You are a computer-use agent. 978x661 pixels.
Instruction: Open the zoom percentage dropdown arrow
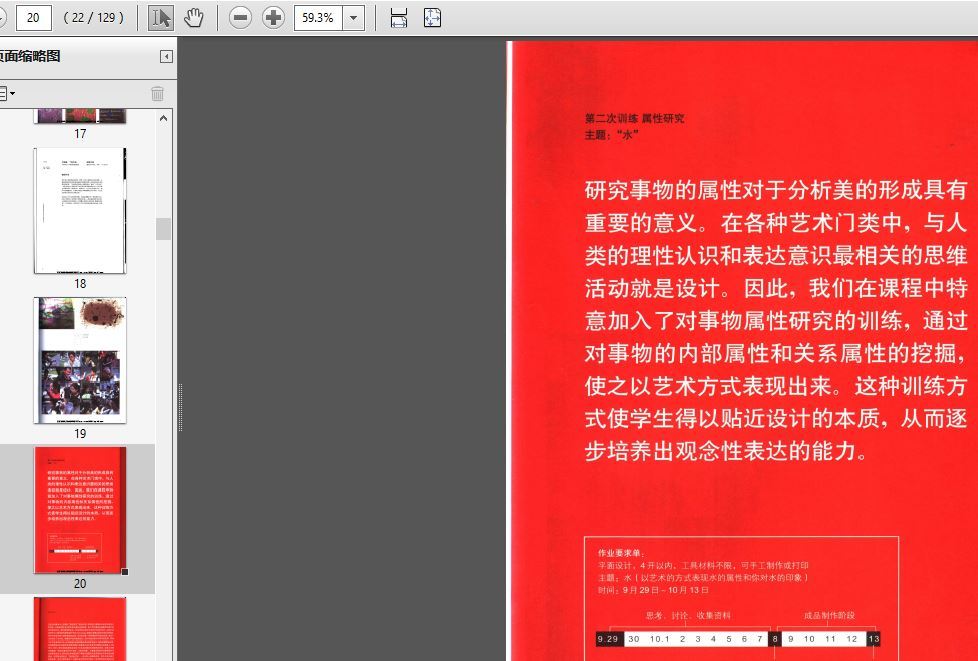(x=354, y=17)
